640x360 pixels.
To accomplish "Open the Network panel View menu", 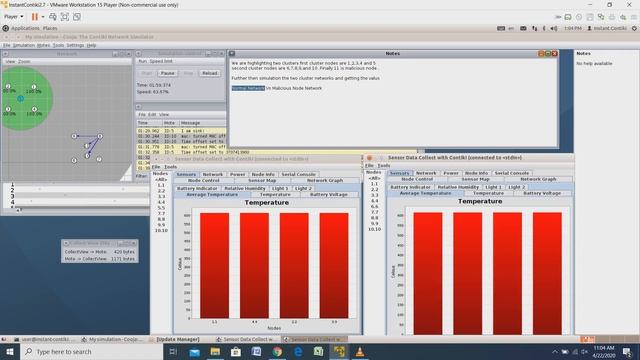I will [x=10, y=61].
